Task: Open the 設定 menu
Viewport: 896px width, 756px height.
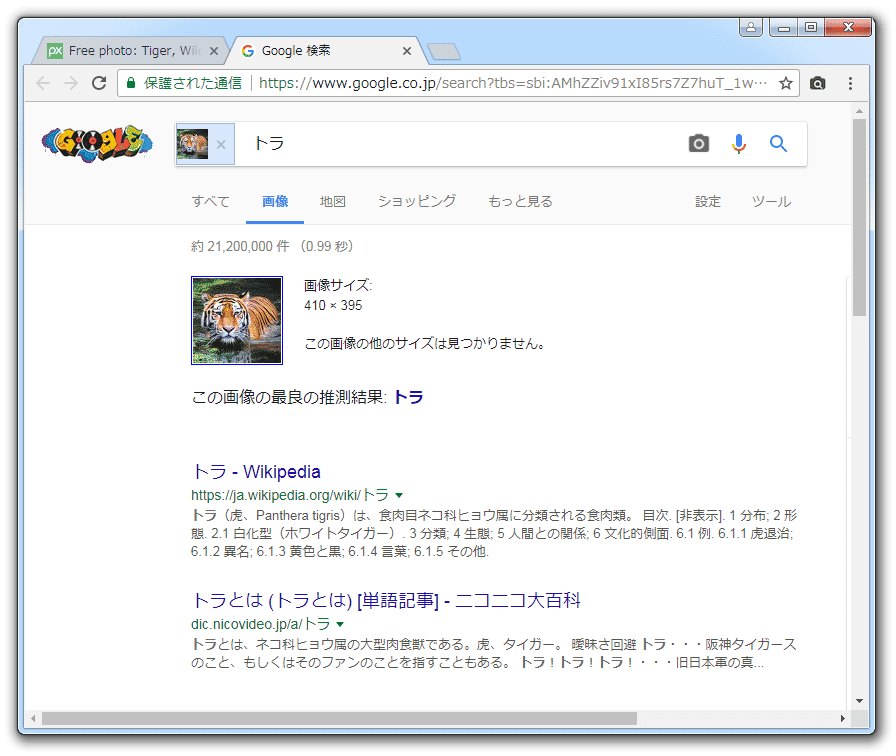Action: (x=708, y=202)
